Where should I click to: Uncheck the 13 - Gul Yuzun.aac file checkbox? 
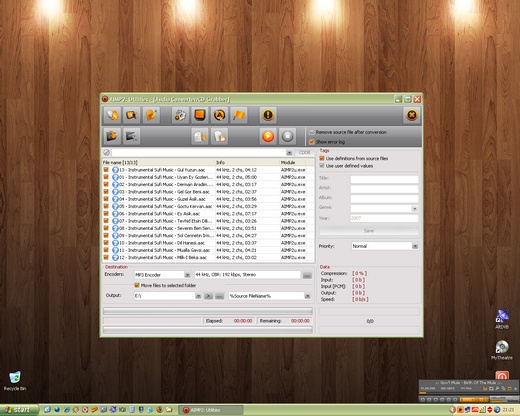(106, 170)
